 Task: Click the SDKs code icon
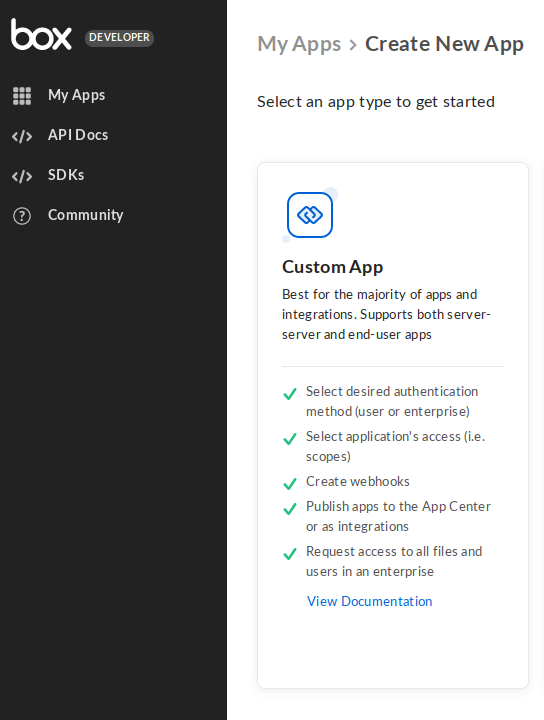(22, 176)
